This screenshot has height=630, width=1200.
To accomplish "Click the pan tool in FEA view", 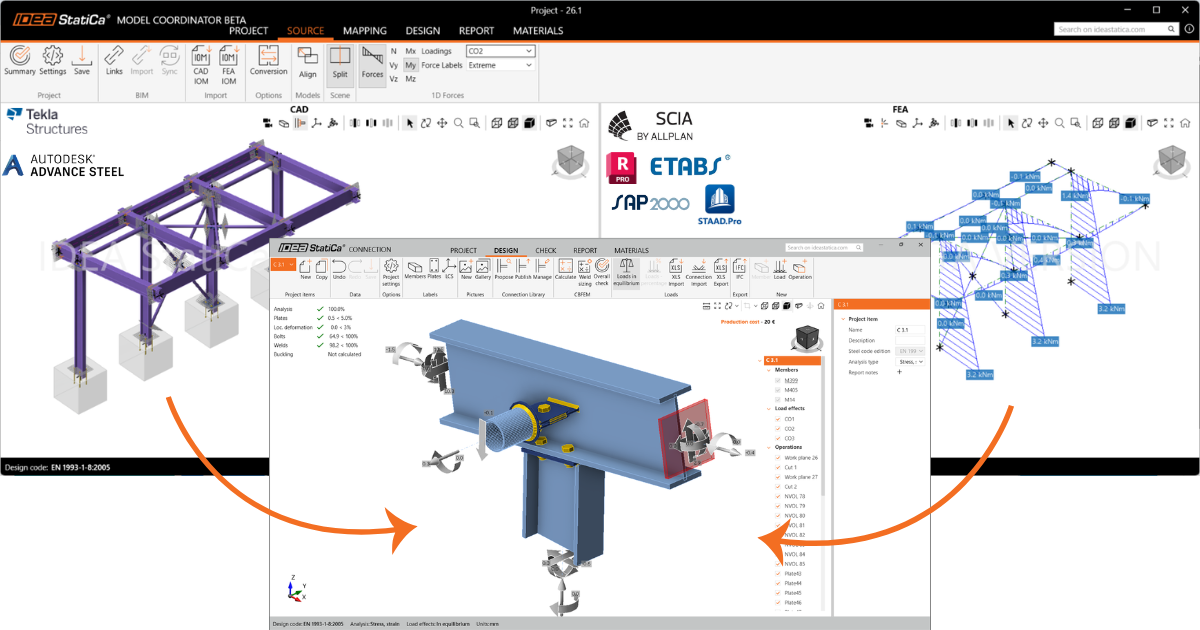I will [1044, 123].
